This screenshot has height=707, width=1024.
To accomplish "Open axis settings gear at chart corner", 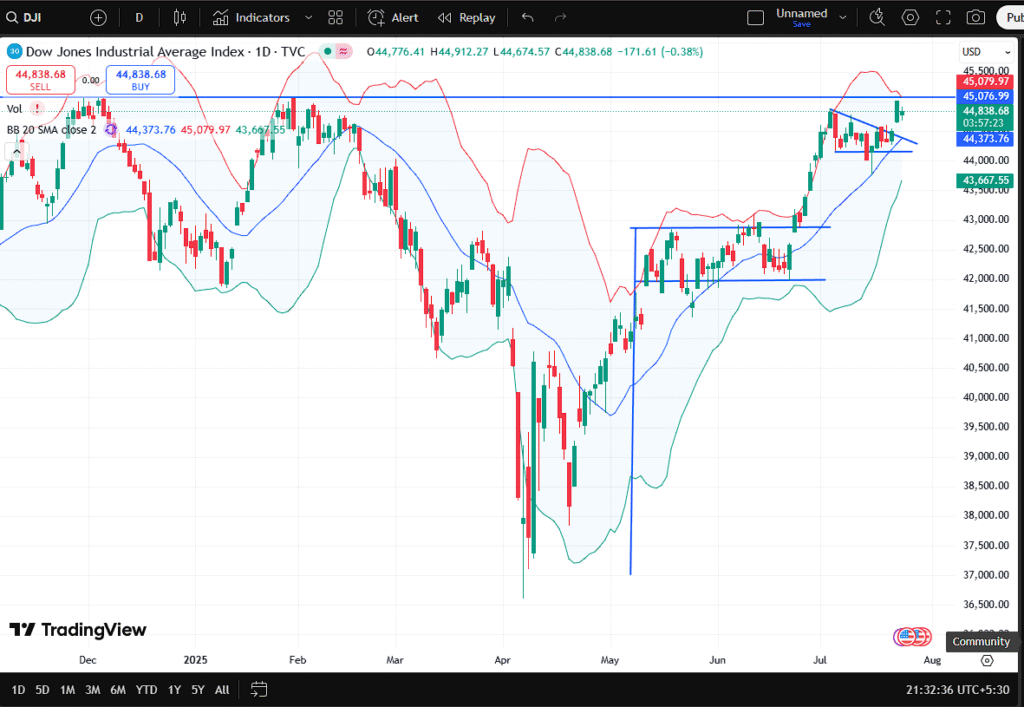I will tap(987, 661).
